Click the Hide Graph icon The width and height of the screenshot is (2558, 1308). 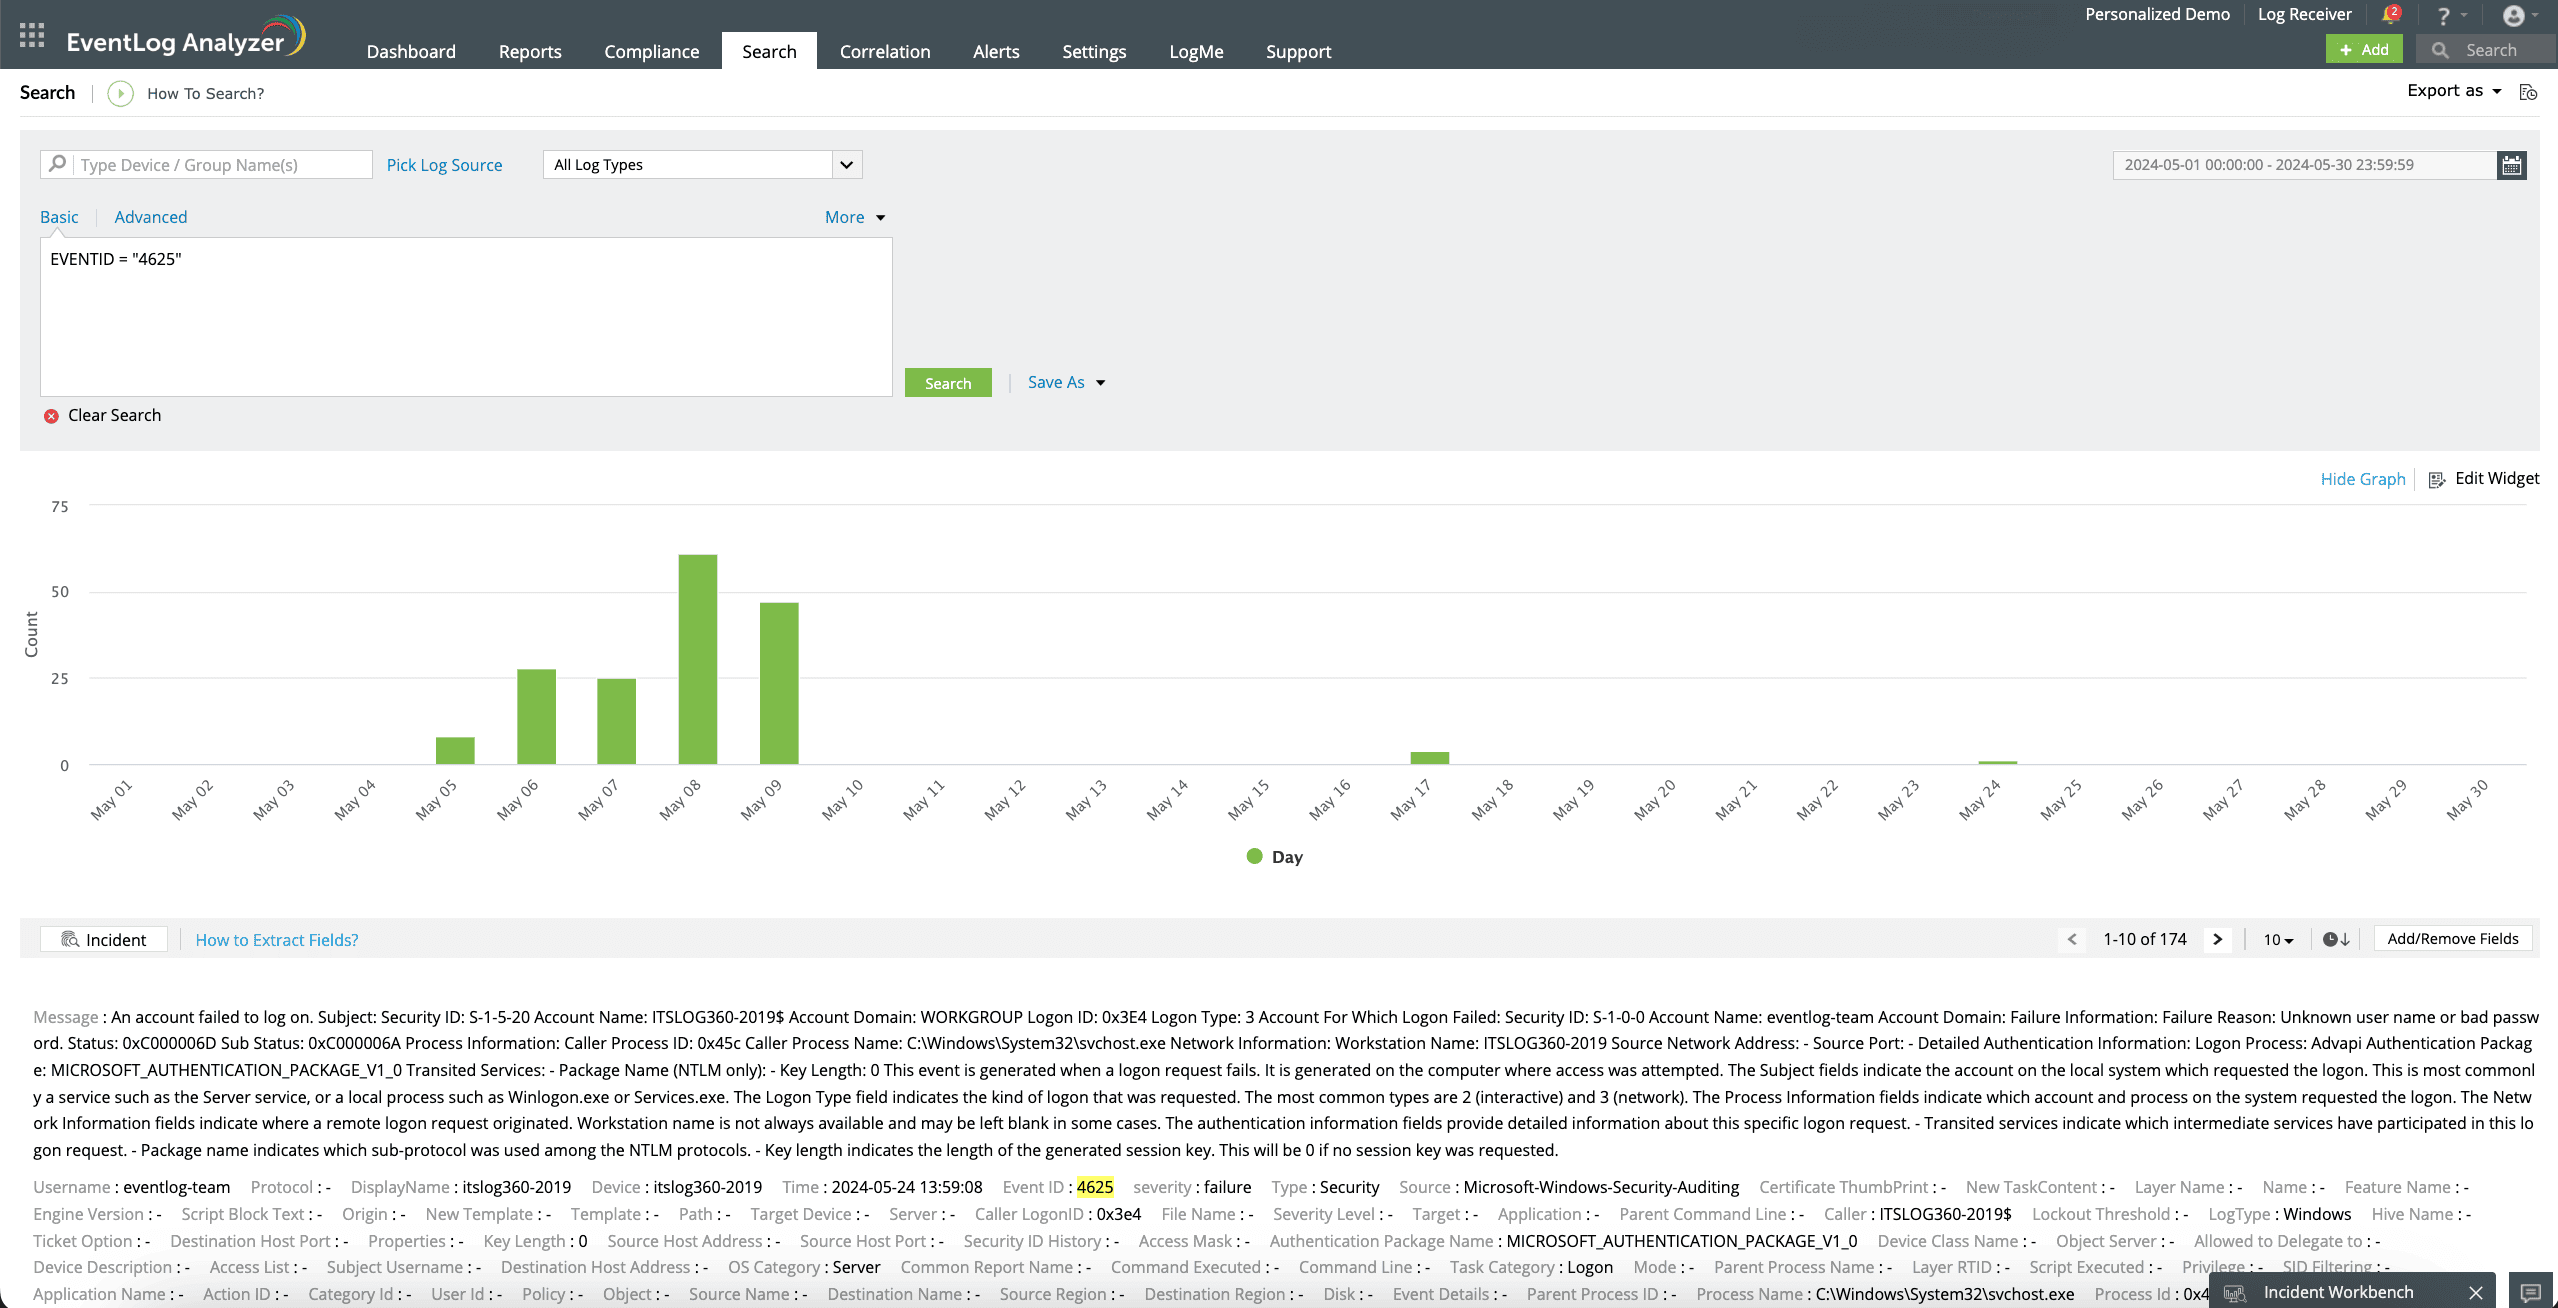pos(2360,479)
